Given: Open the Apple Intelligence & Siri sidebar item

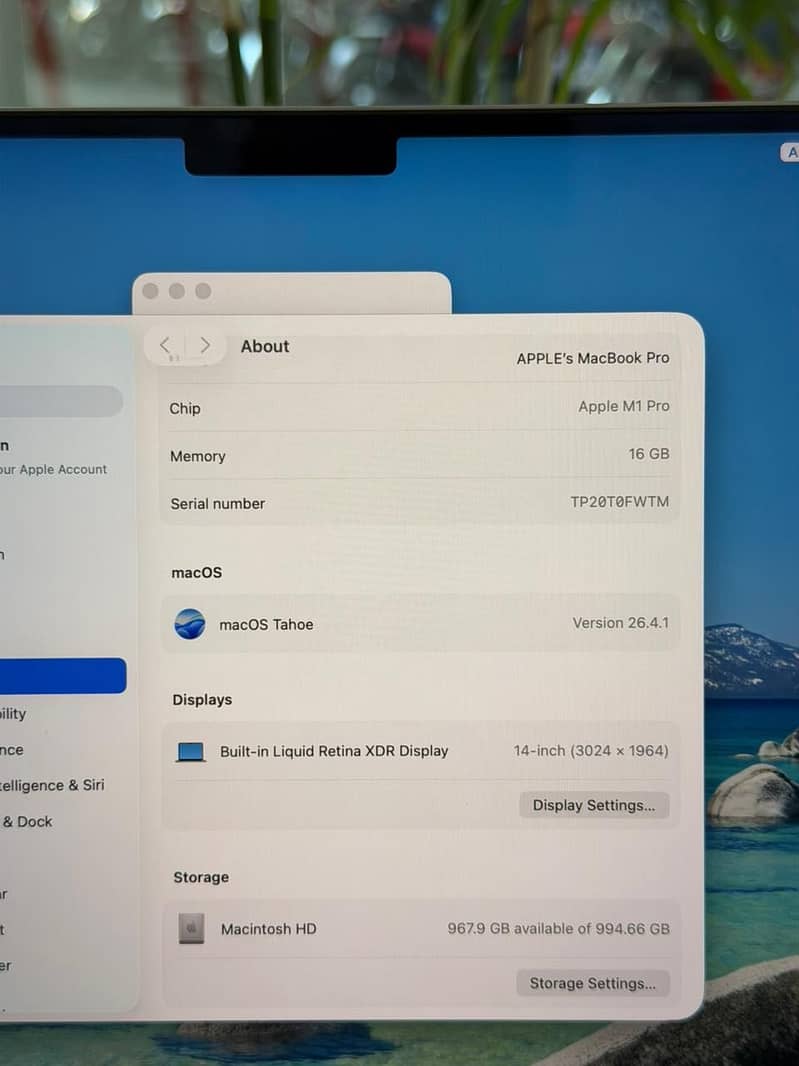Looking at the screenshot, I should coord(52,785).
